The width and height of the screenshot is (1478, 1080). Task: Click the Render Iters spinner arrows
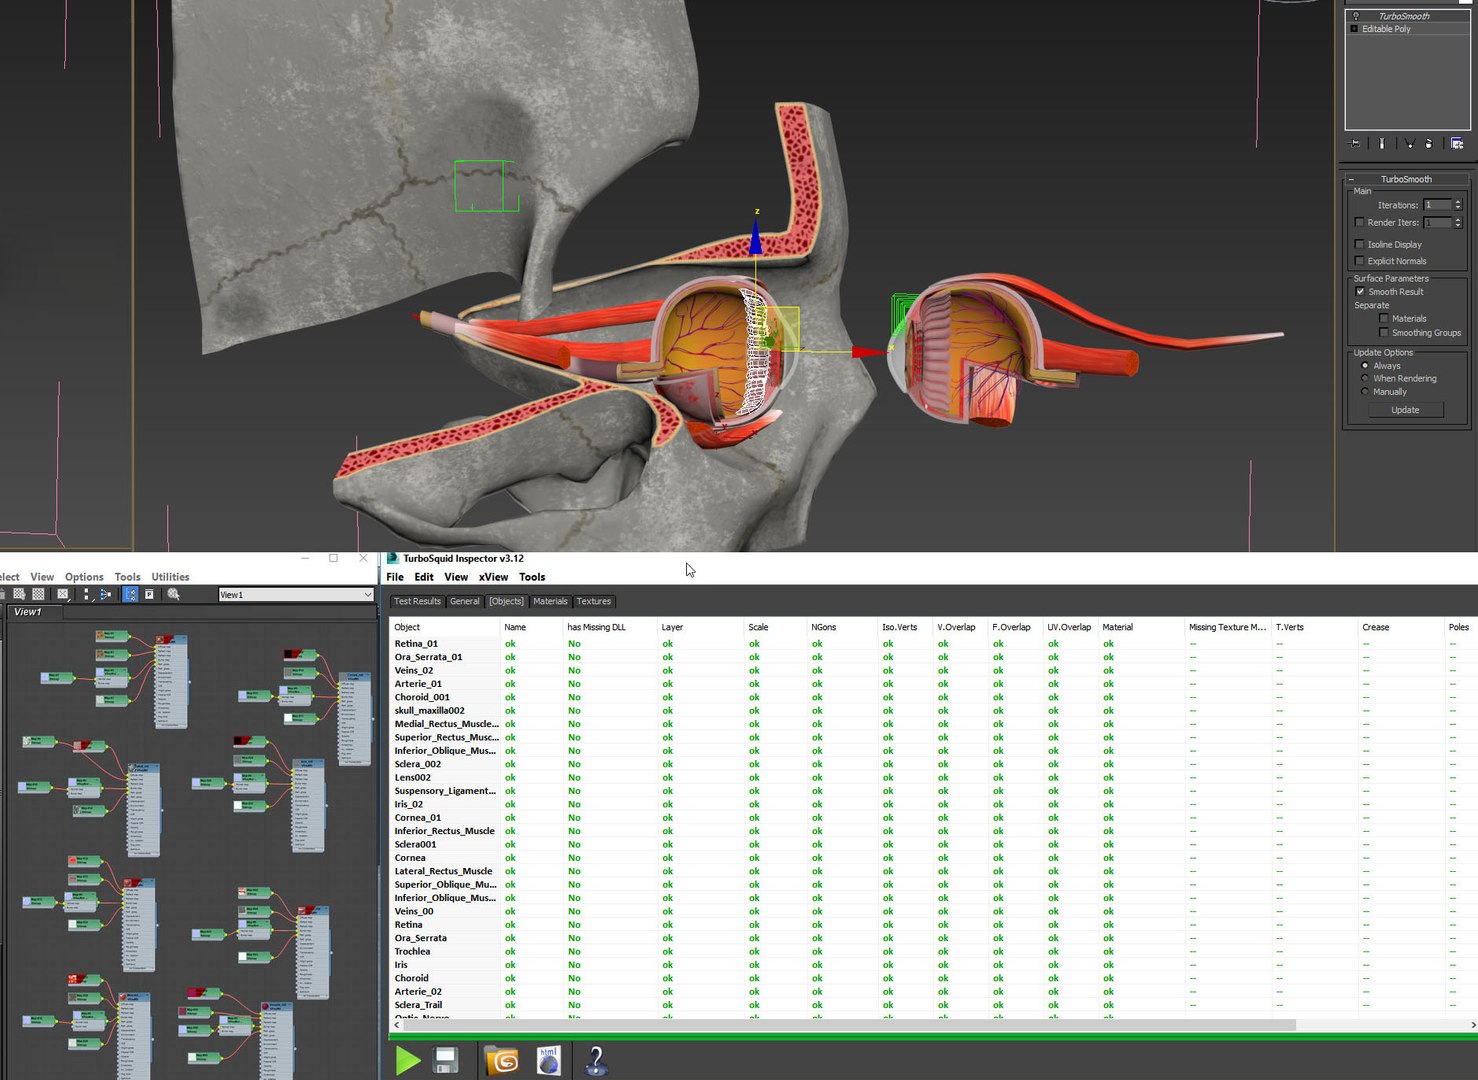point(1458,223)
